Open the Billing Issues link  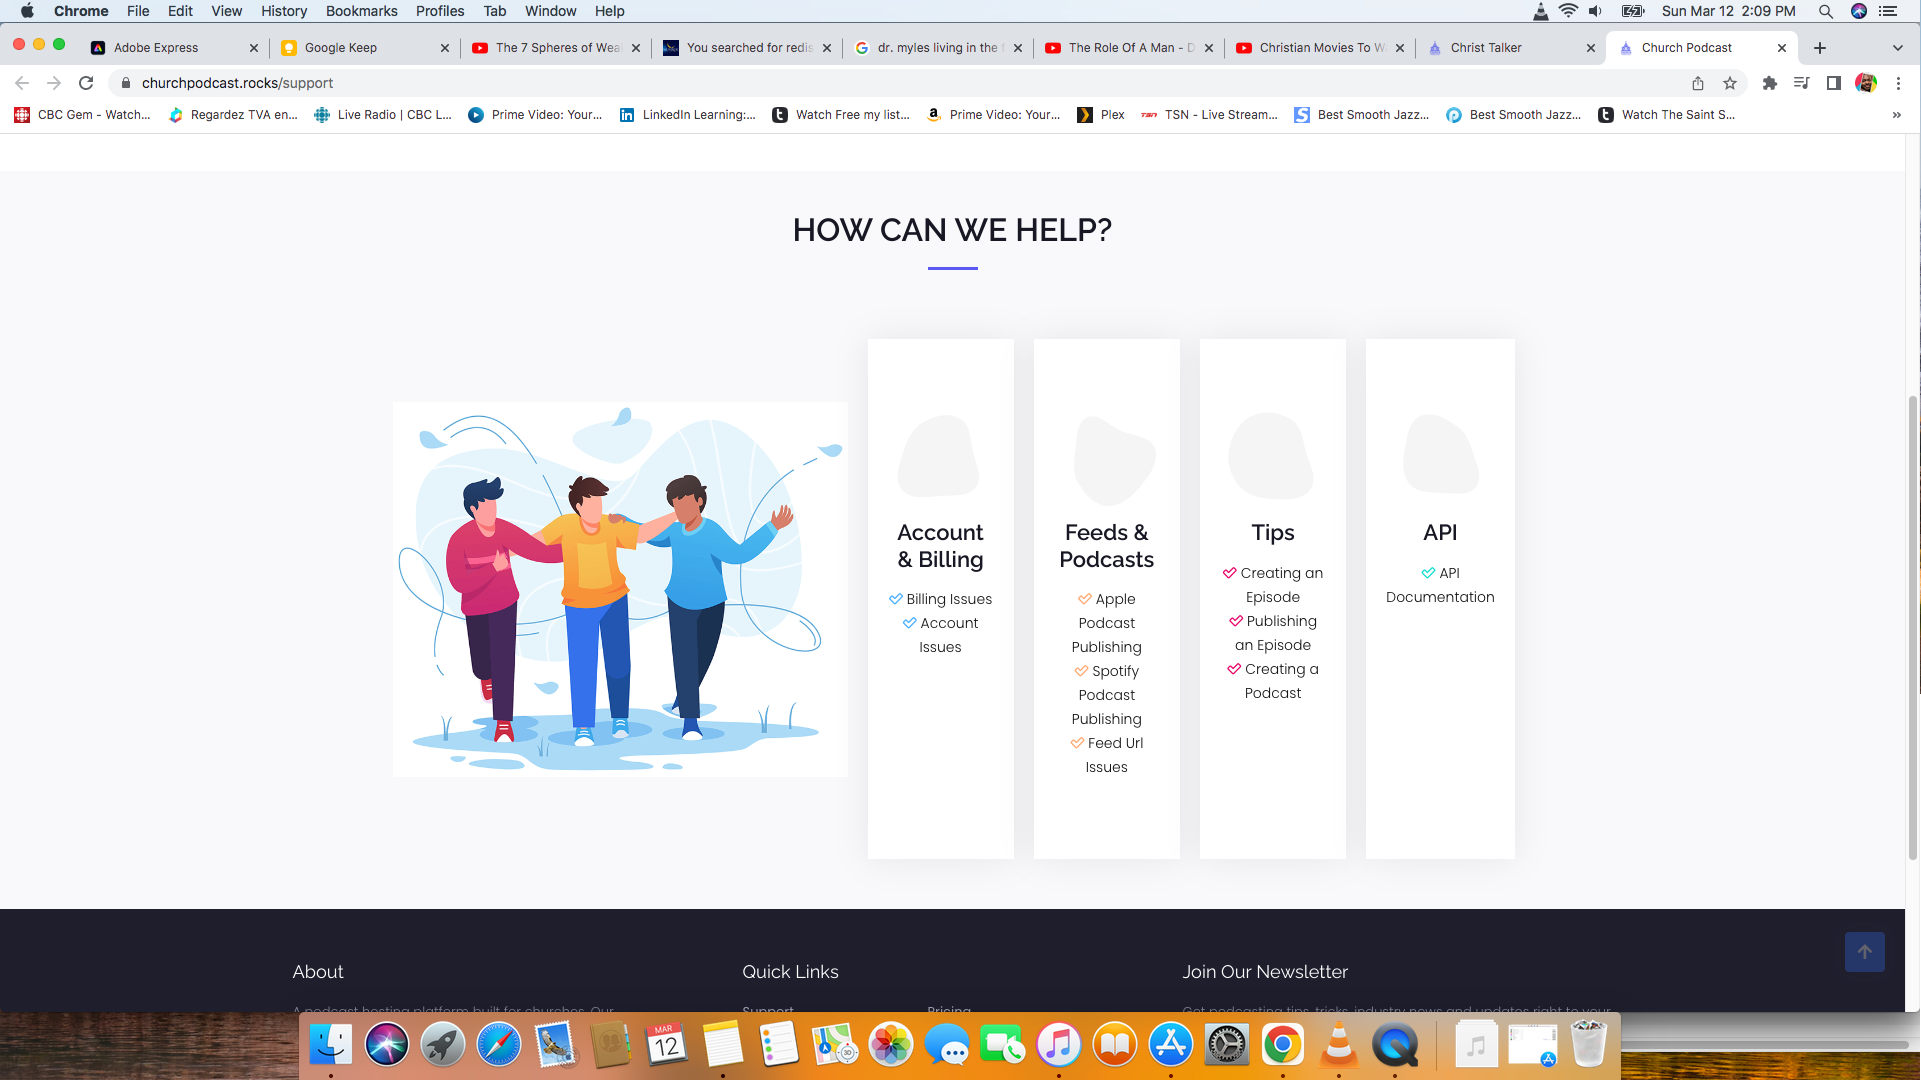pyautogui.click(x=948, y=599)
